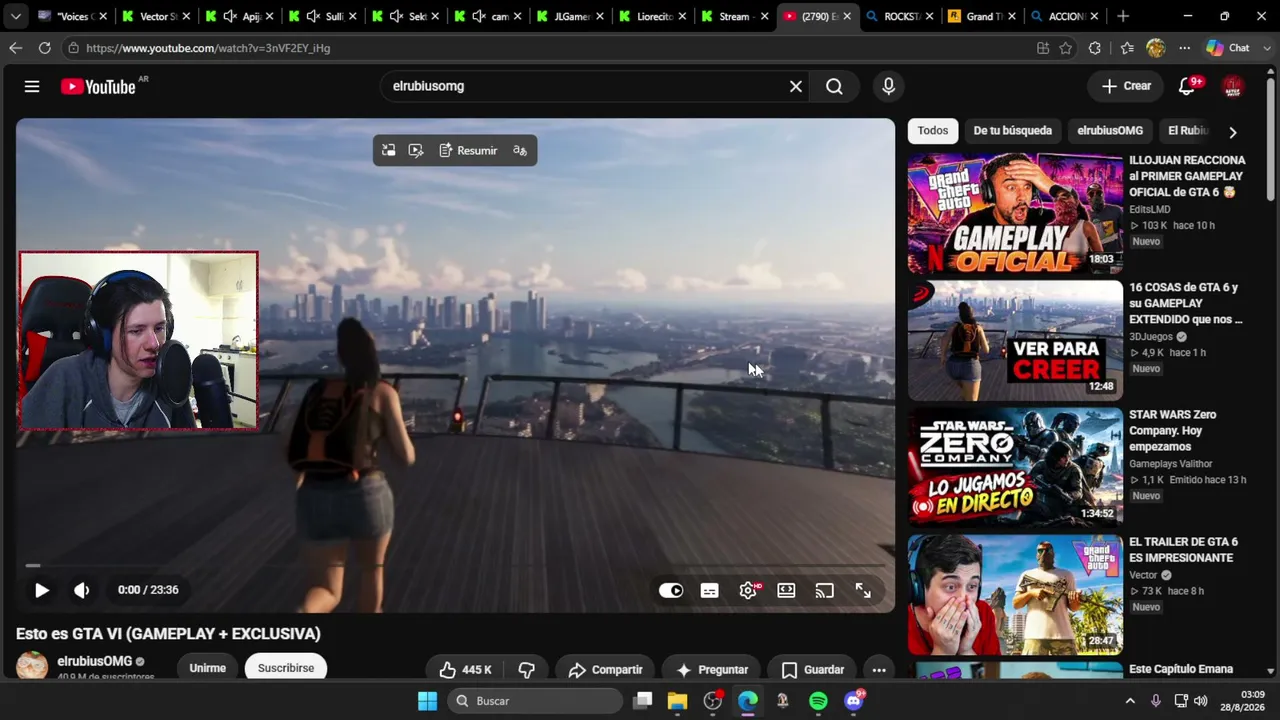
Task: Go to the YouTube home logo
Action: tap(98, 87)
